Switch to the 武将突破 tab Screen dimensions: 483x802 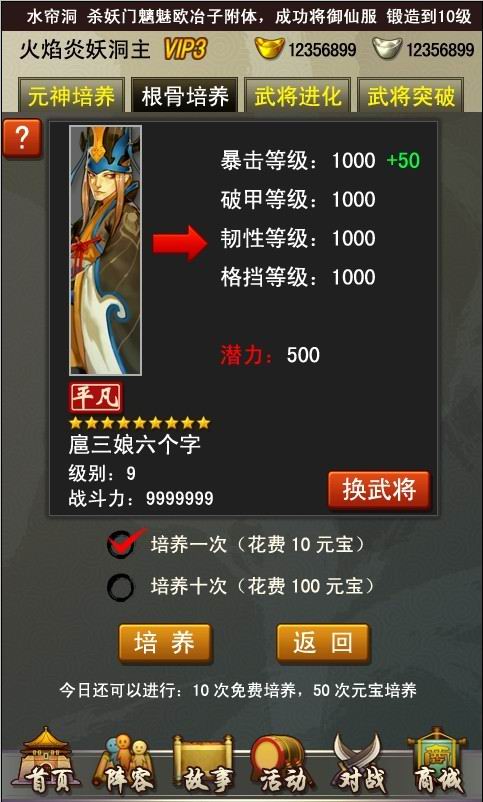tap(411, 96)
